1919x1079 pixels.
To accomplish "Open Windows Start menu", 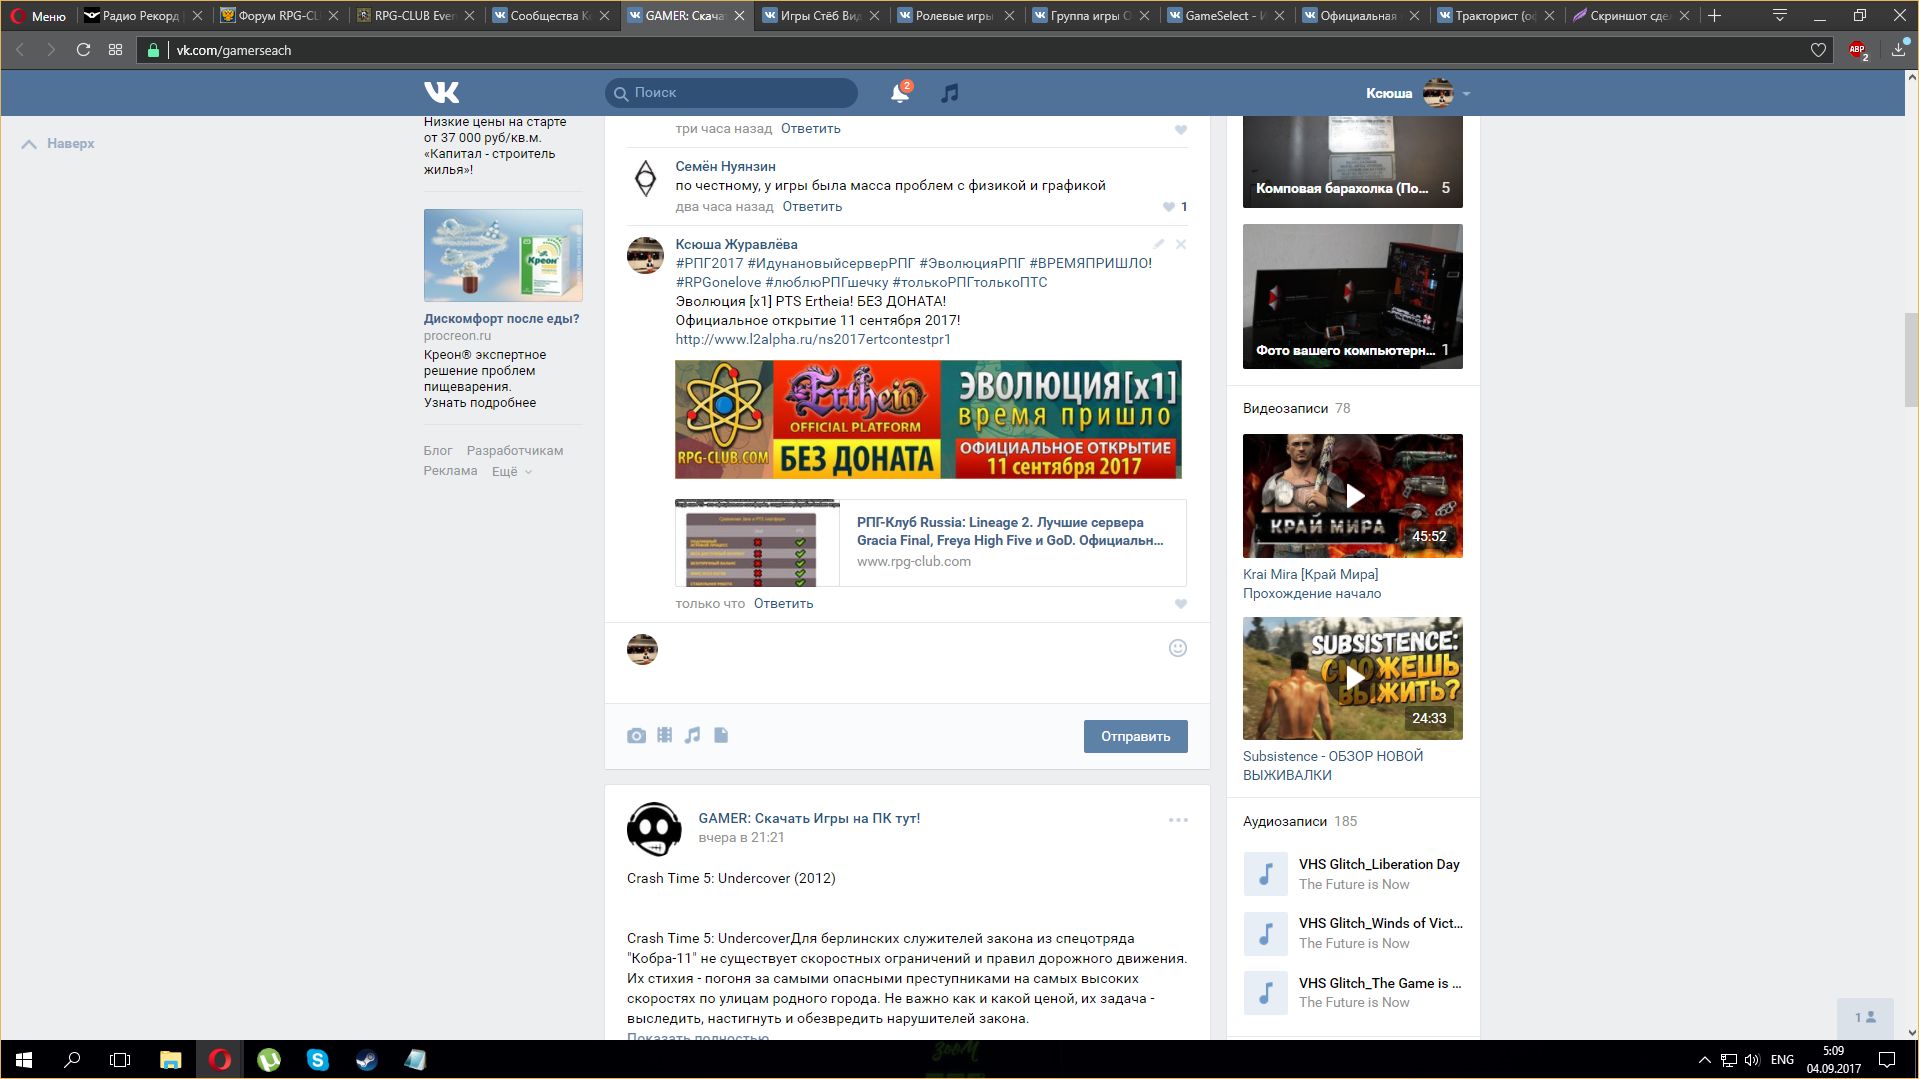I will coord(24,1060).
